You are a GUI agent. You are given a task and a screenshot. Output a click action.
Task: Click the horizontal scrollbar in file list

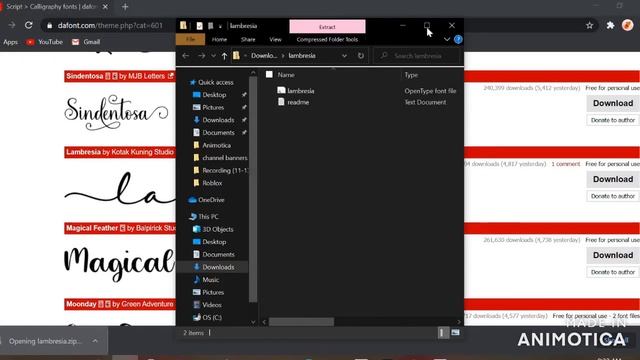(x=302, y=322)
